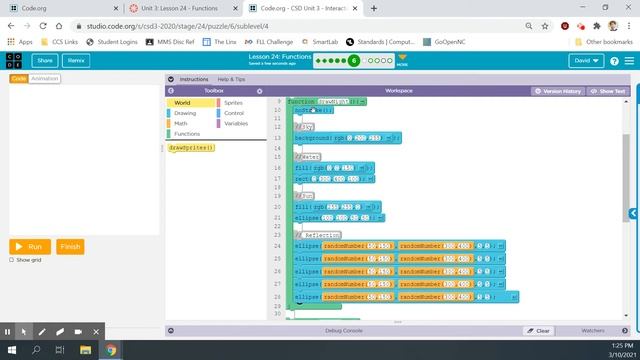Image resolution: width=640 pixels, height=360 pixels.
Task: Click the Share button
Action: (45, 61)
